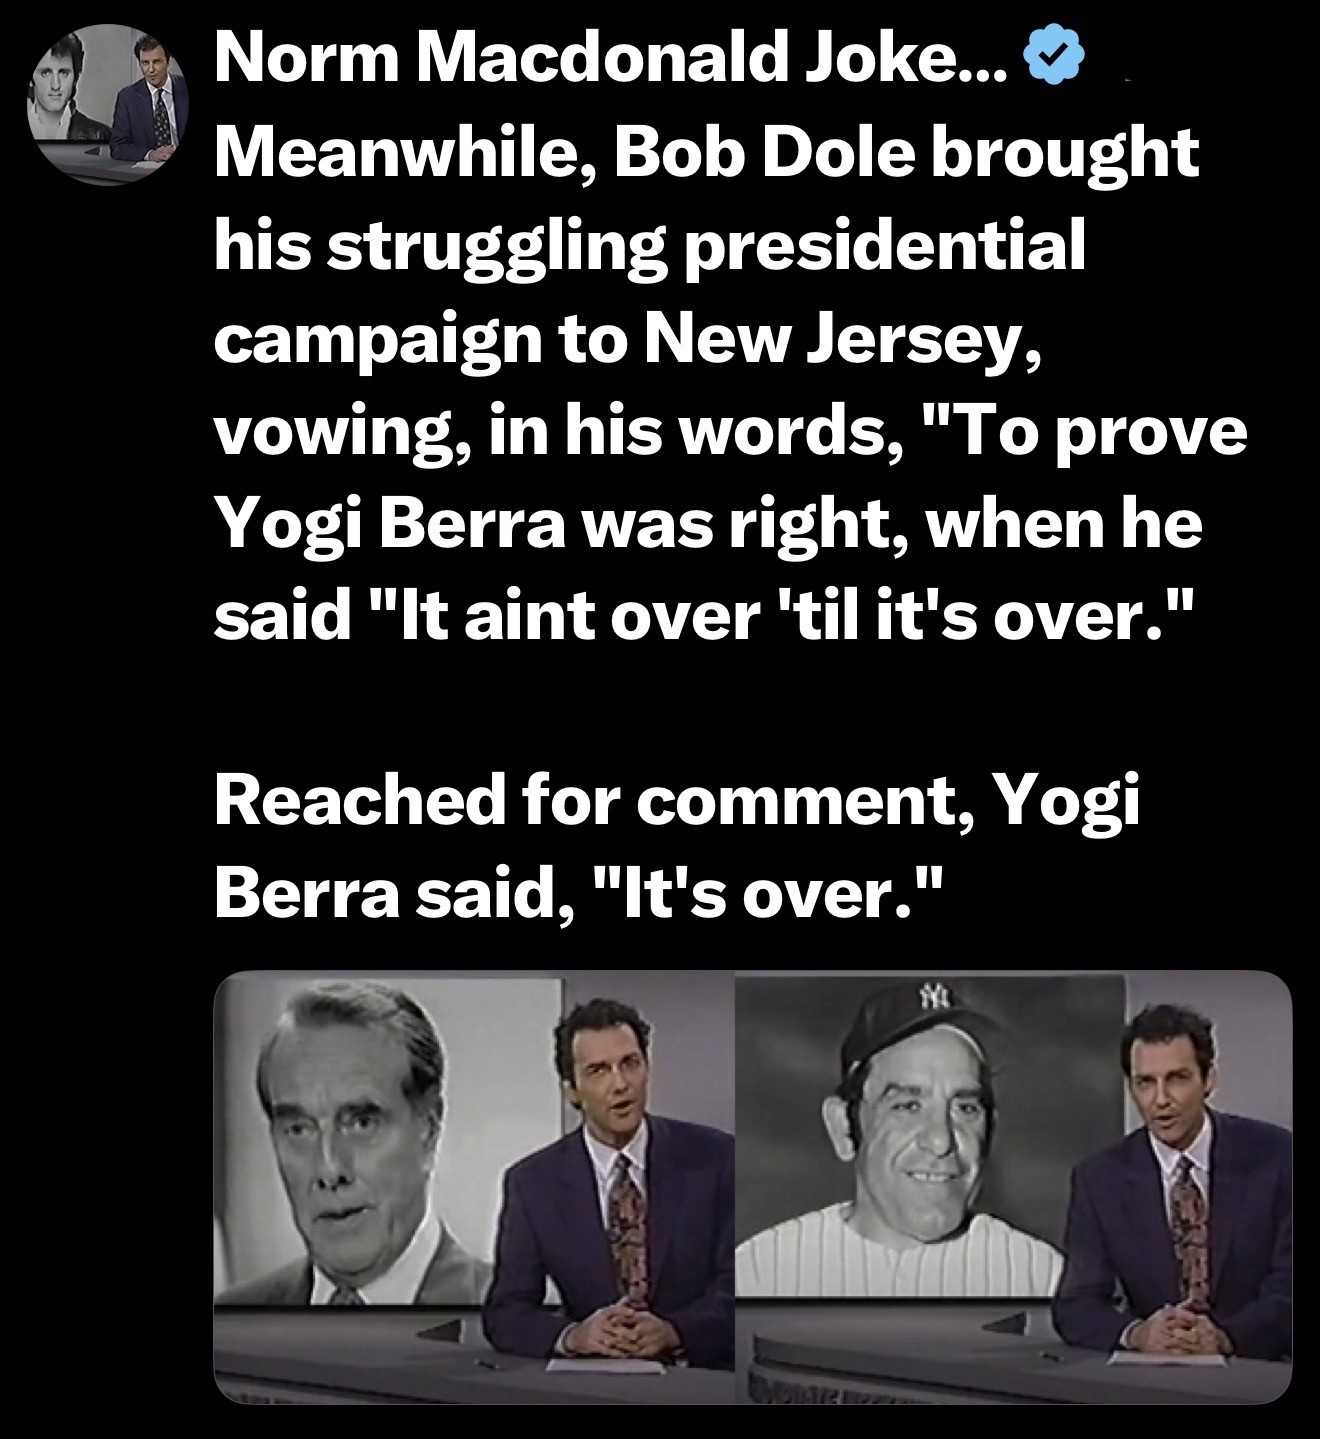Viewport: 1320px width, 1439px height.
Task: Select the tweet's opening line starting "Meanwhile, Bob Dole"
Action: point(706,155)
